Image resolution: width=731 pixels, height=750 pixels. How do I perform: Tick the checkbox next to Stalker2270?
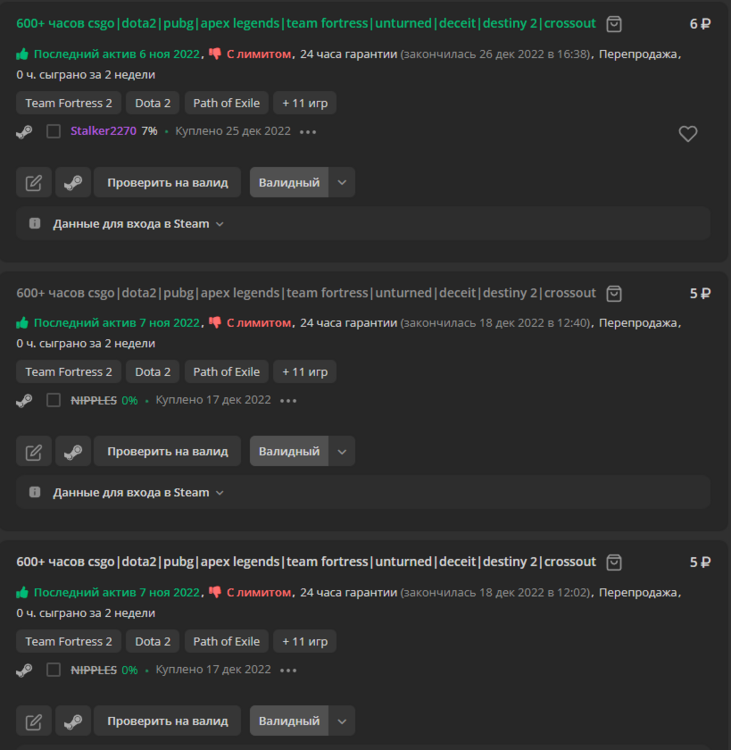[x=53, y=131]
